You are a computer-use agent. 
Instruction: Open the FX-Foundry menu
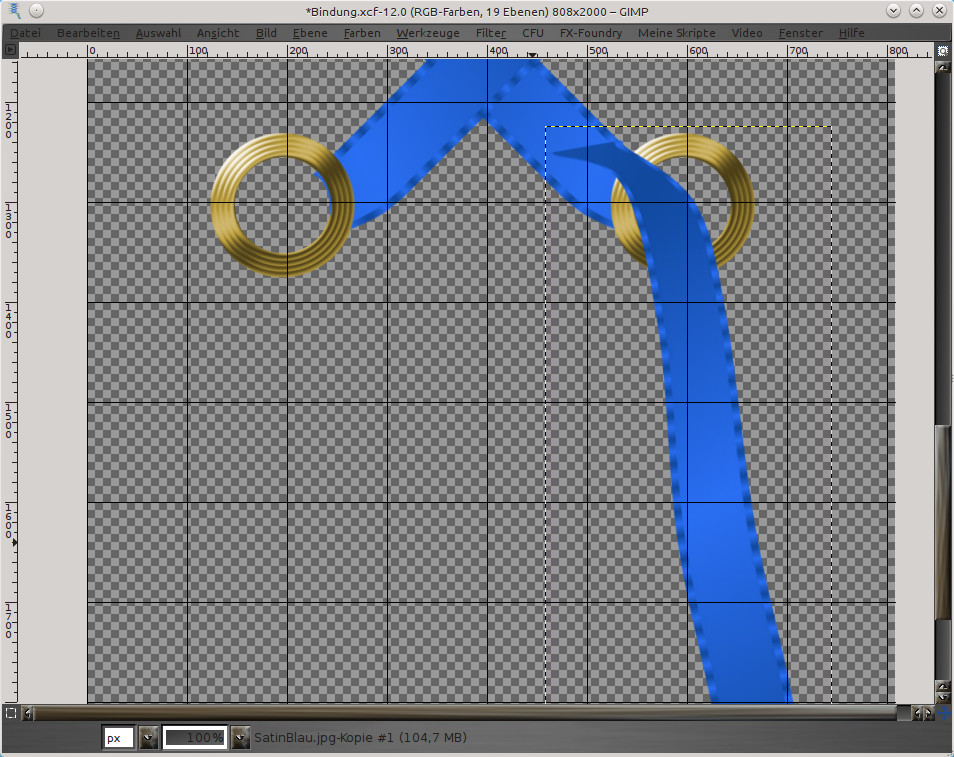click(x=590, y=33)
